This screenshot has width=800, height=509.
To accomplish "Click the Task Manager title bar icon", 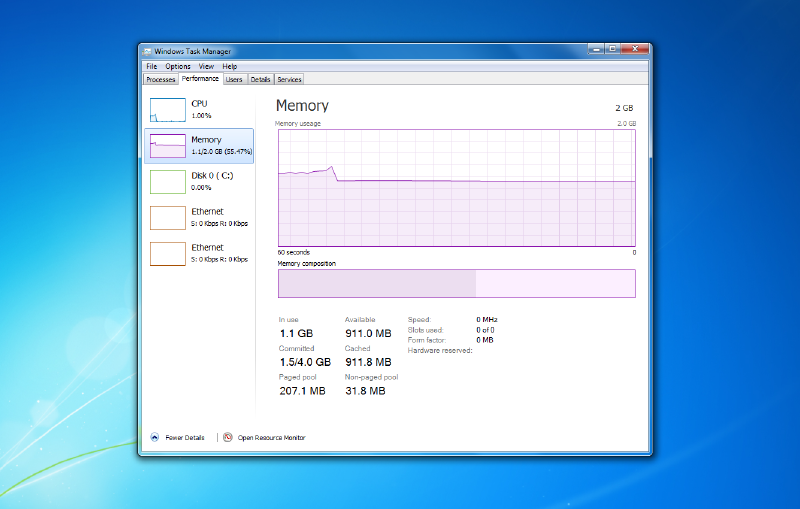I will pyautogui.click(x=147, y=52).
